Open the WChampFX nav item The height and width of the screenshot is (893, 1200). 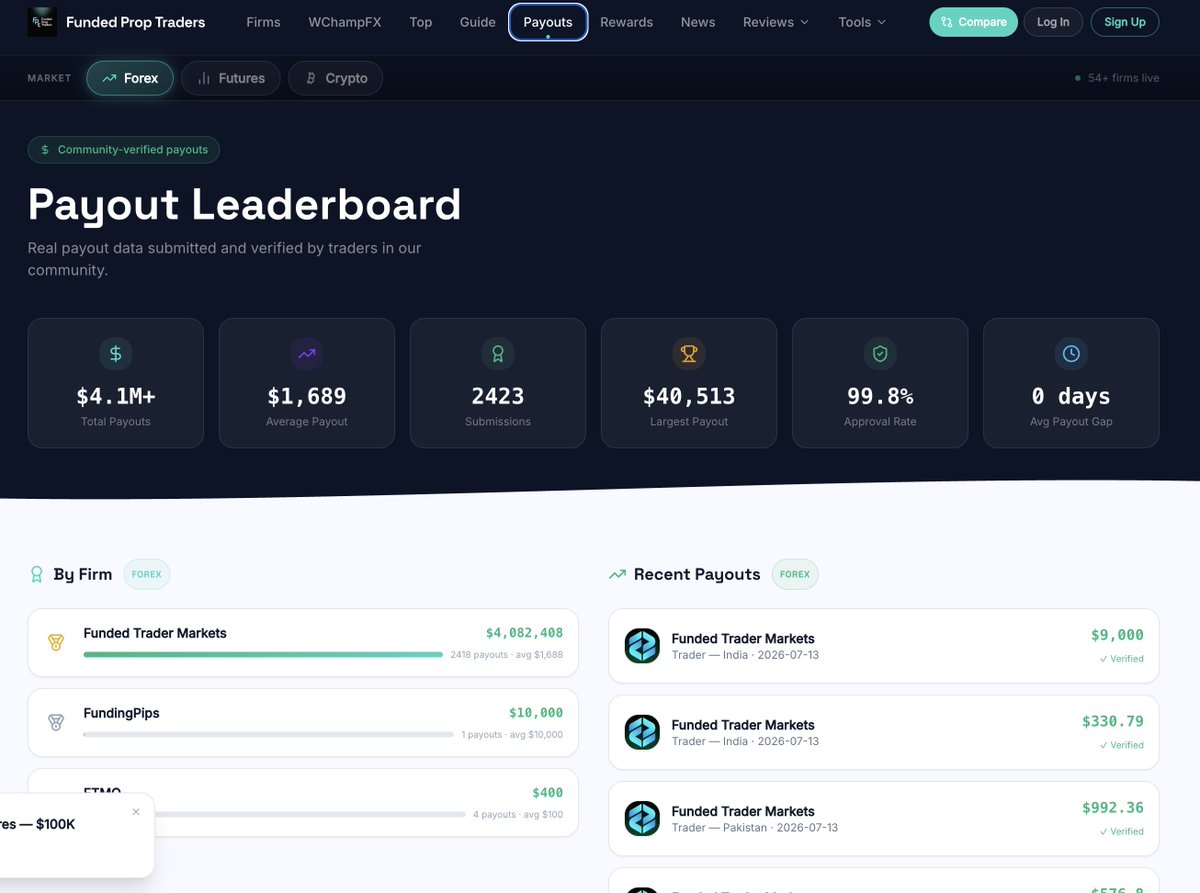click(345, 22)
